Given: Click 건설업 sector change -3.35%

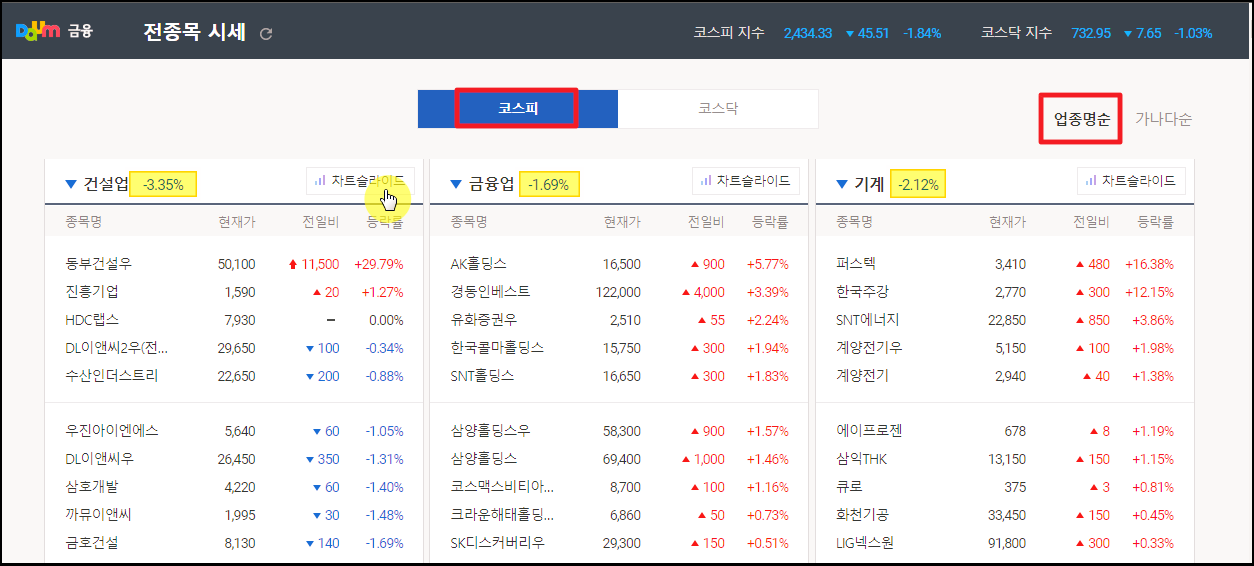Looking at the screenshot, I should click(x=163, y=184).
